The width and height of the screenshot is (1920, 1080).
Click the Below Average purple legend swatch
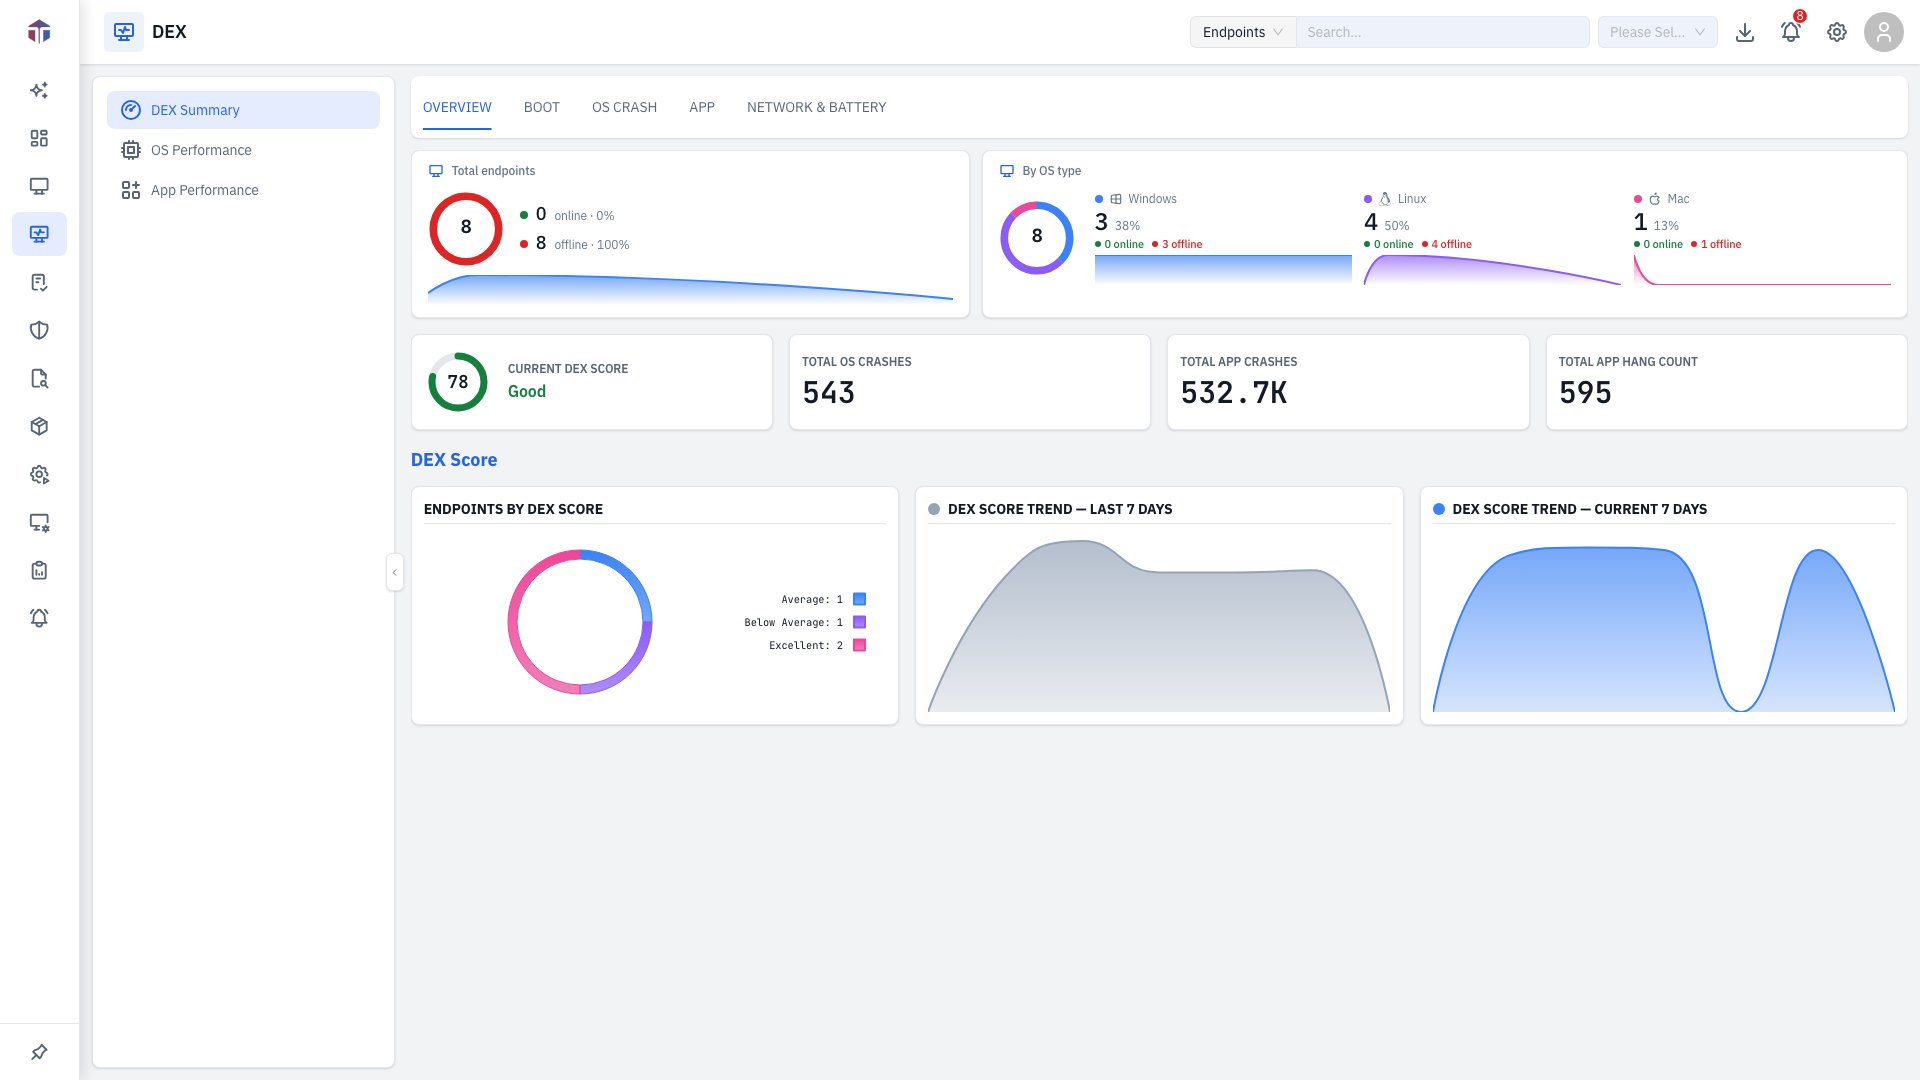(859, 622)
